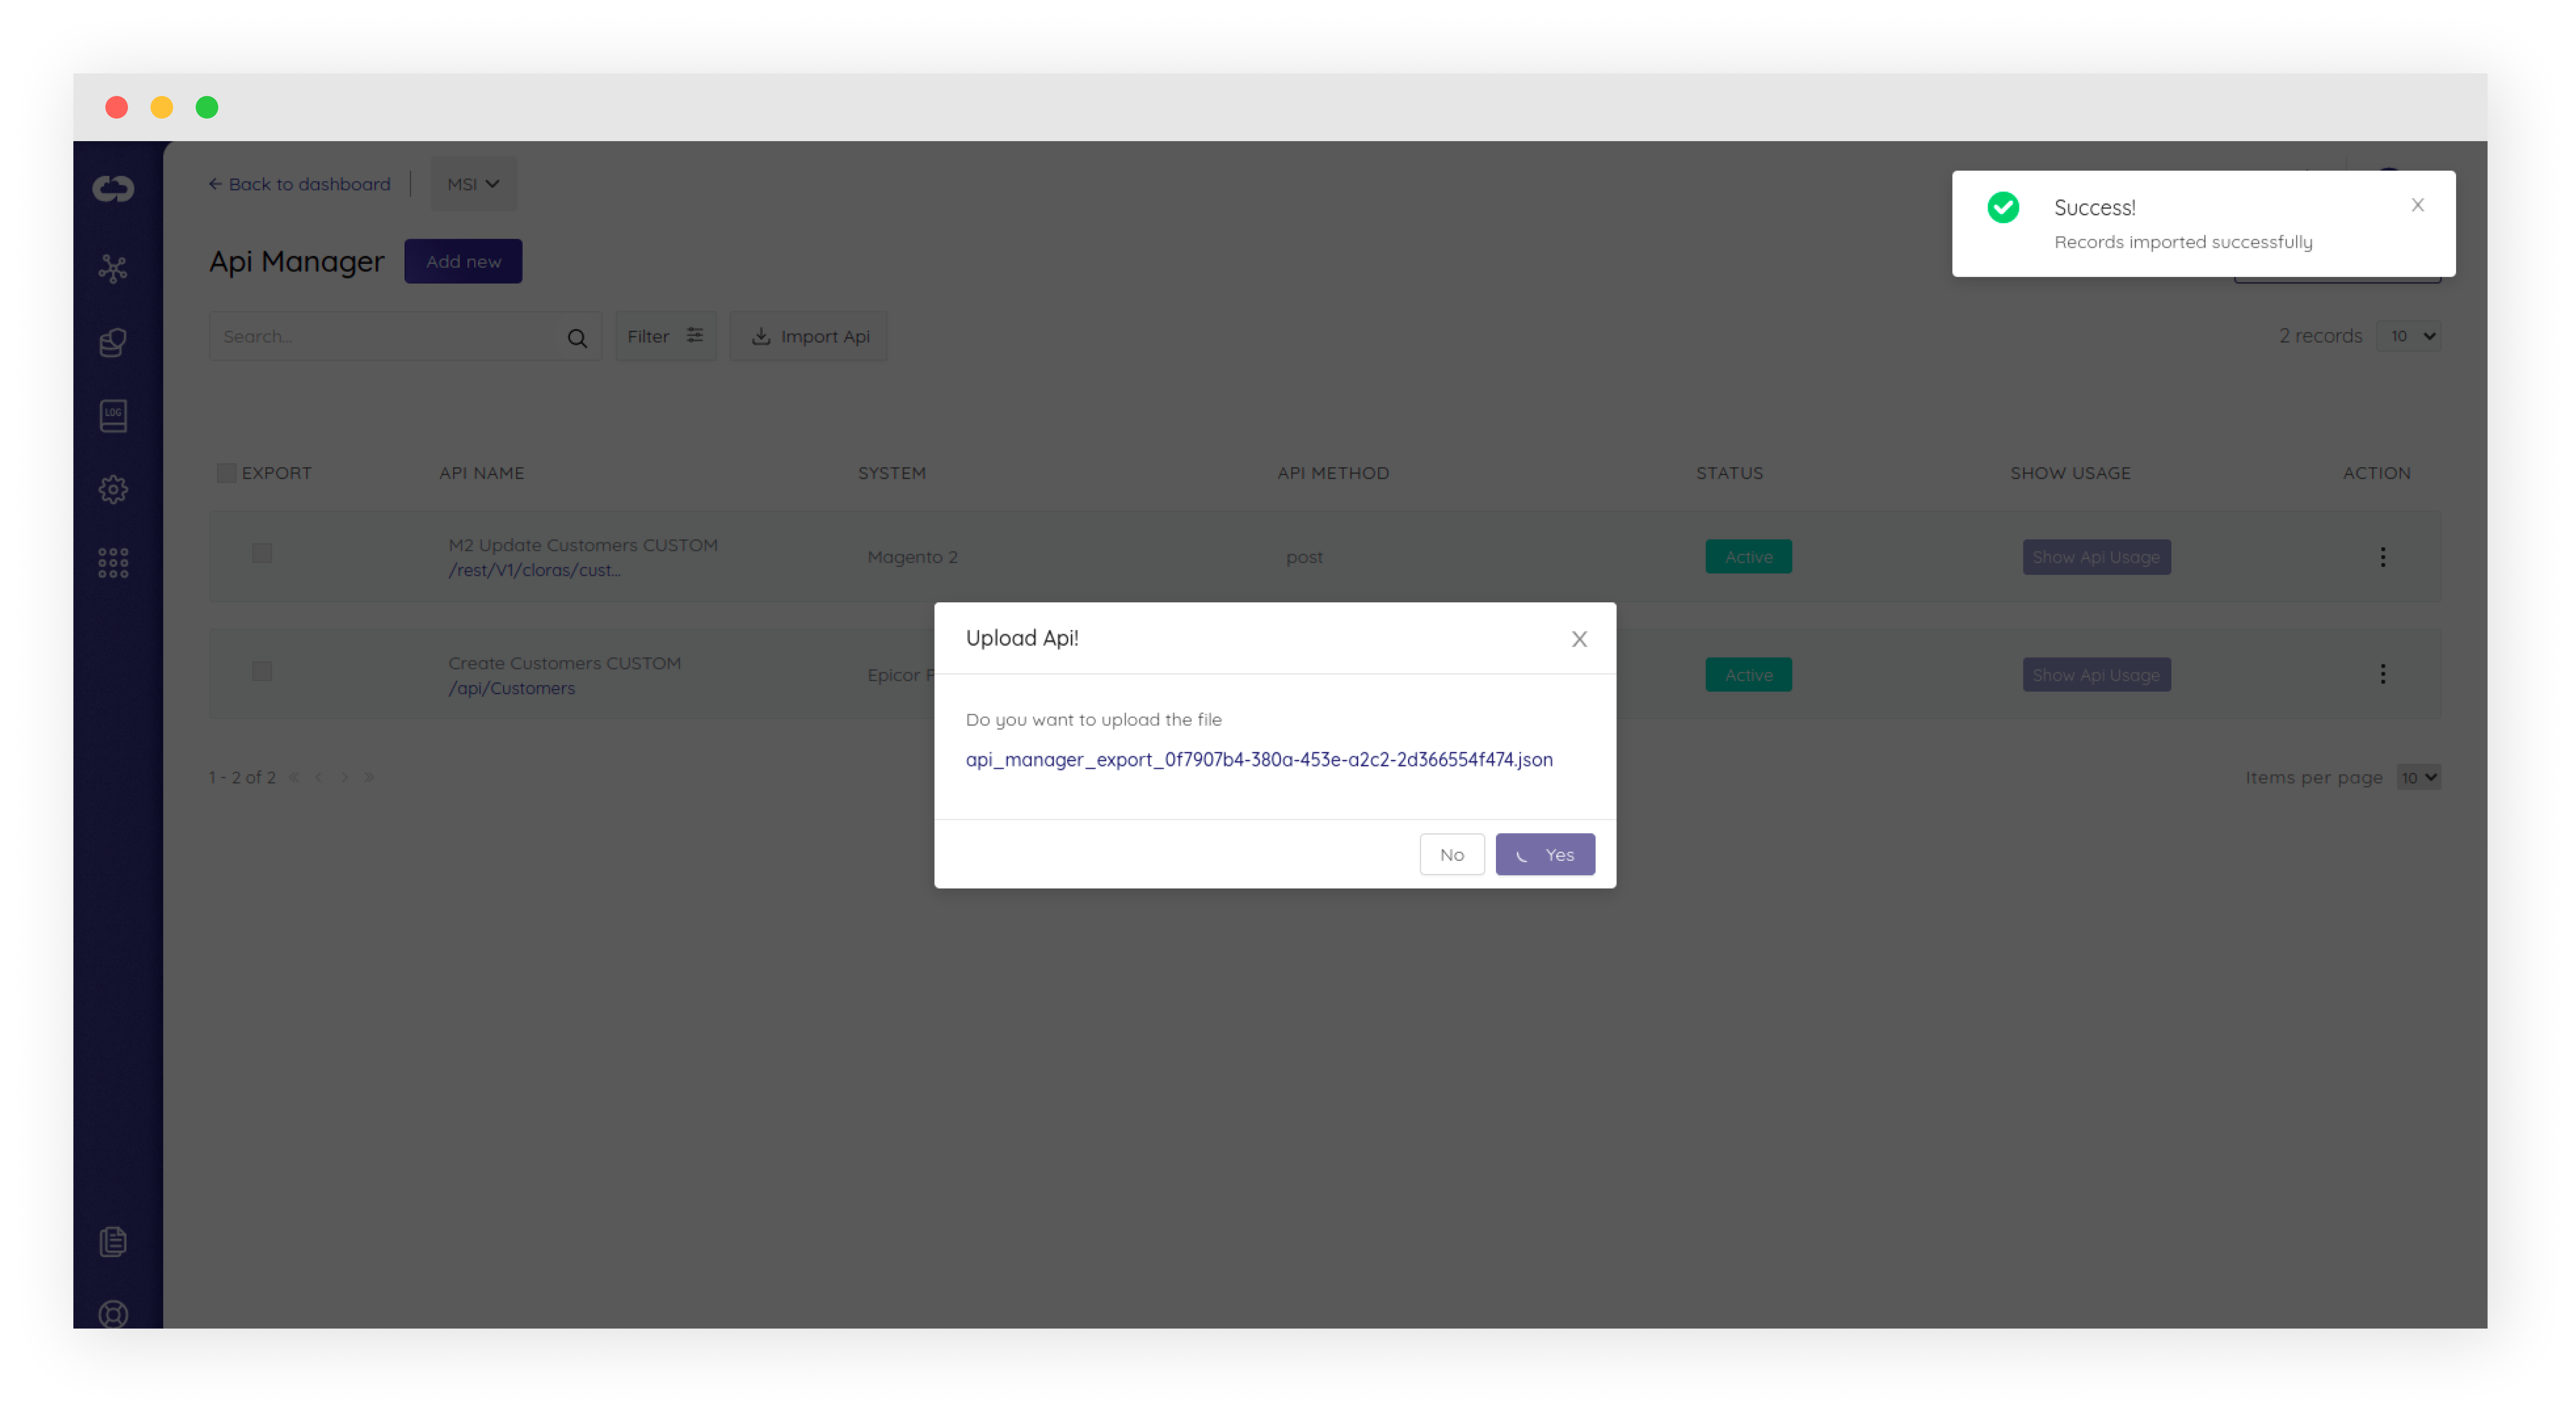Open the apps grid icon in sidebar
The height and width of the screenshot is (1417, 2576).
pos(113,563)
